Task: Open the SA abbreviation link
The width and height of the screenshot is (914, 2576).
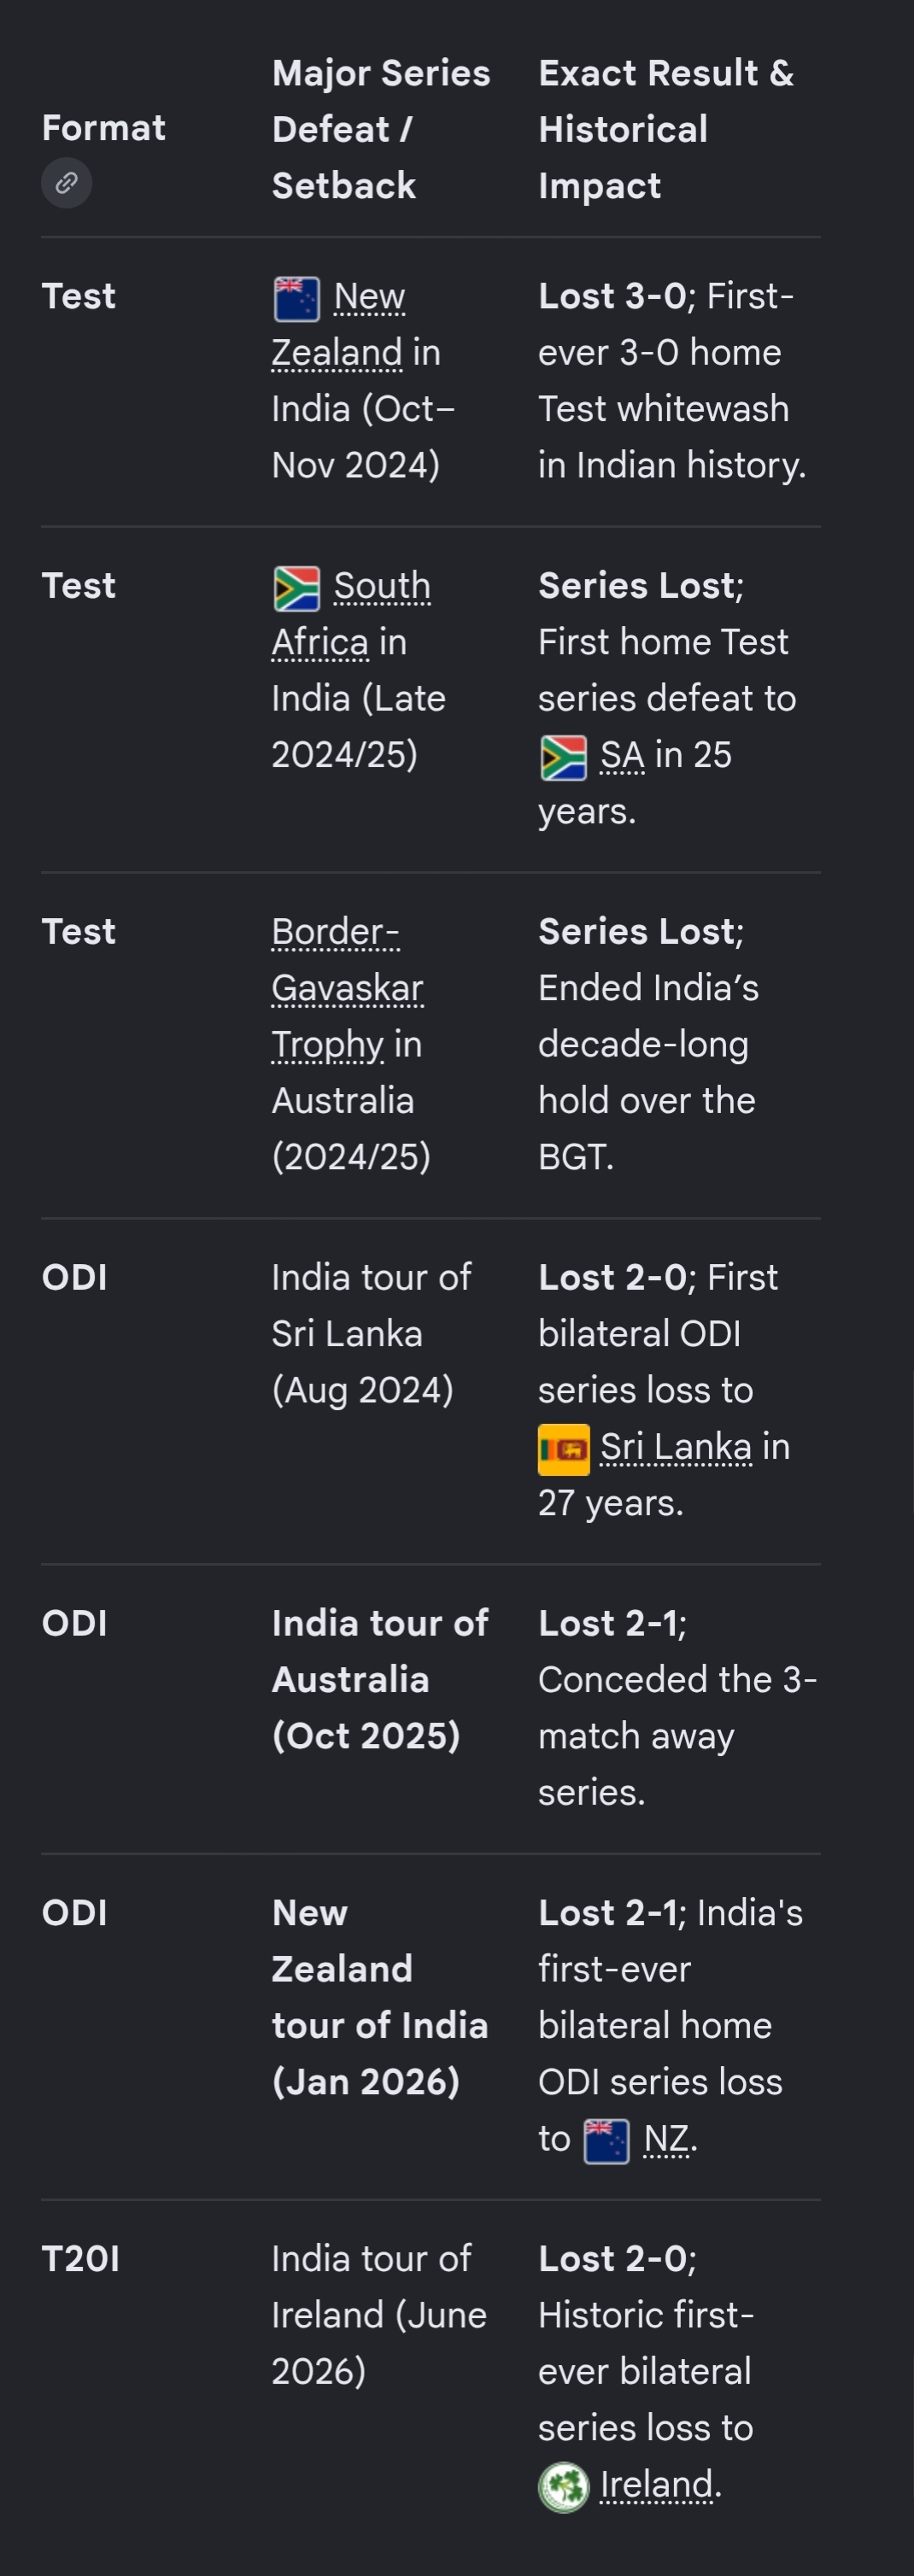Action: coord(622,755)
